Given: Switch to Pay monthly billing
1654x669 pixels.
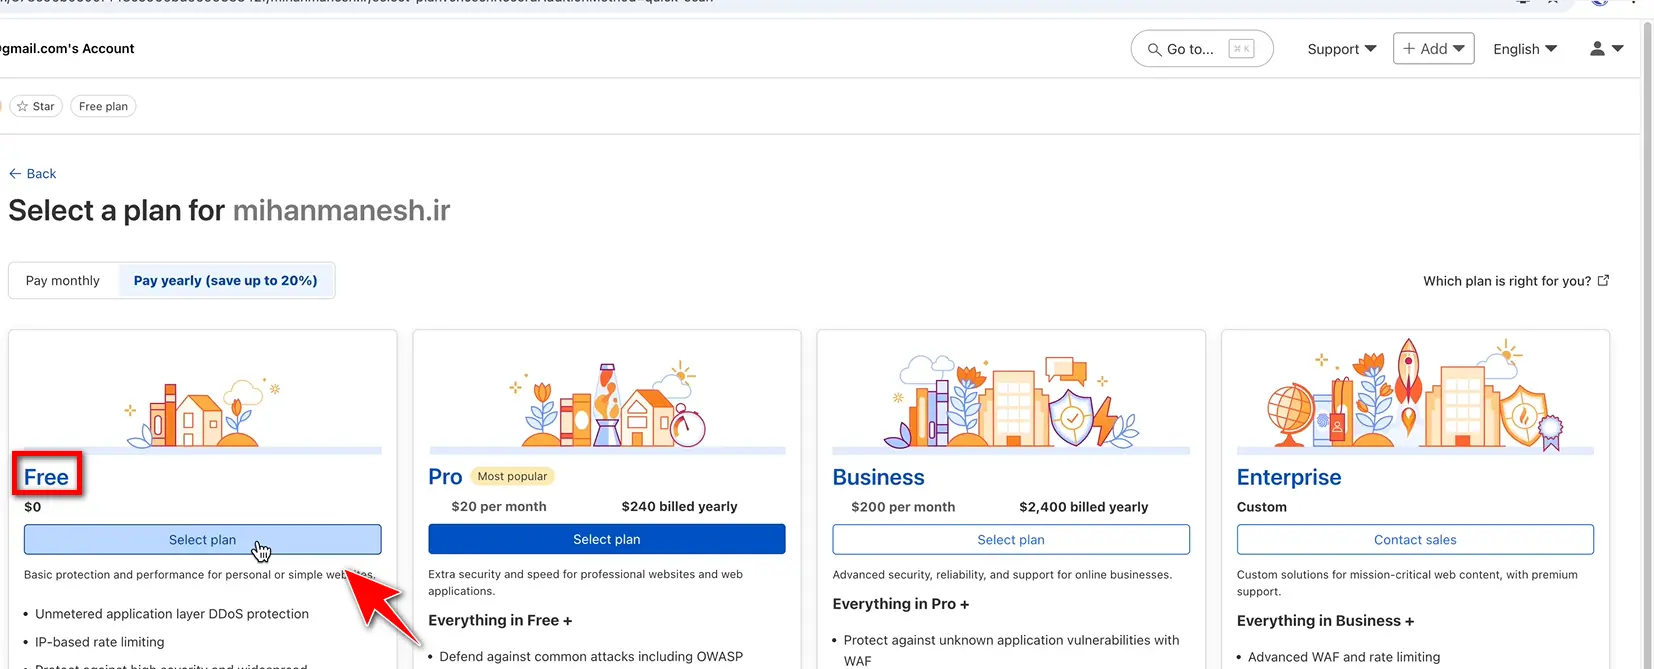Looking at the screenshot, I should click(63, 281).
